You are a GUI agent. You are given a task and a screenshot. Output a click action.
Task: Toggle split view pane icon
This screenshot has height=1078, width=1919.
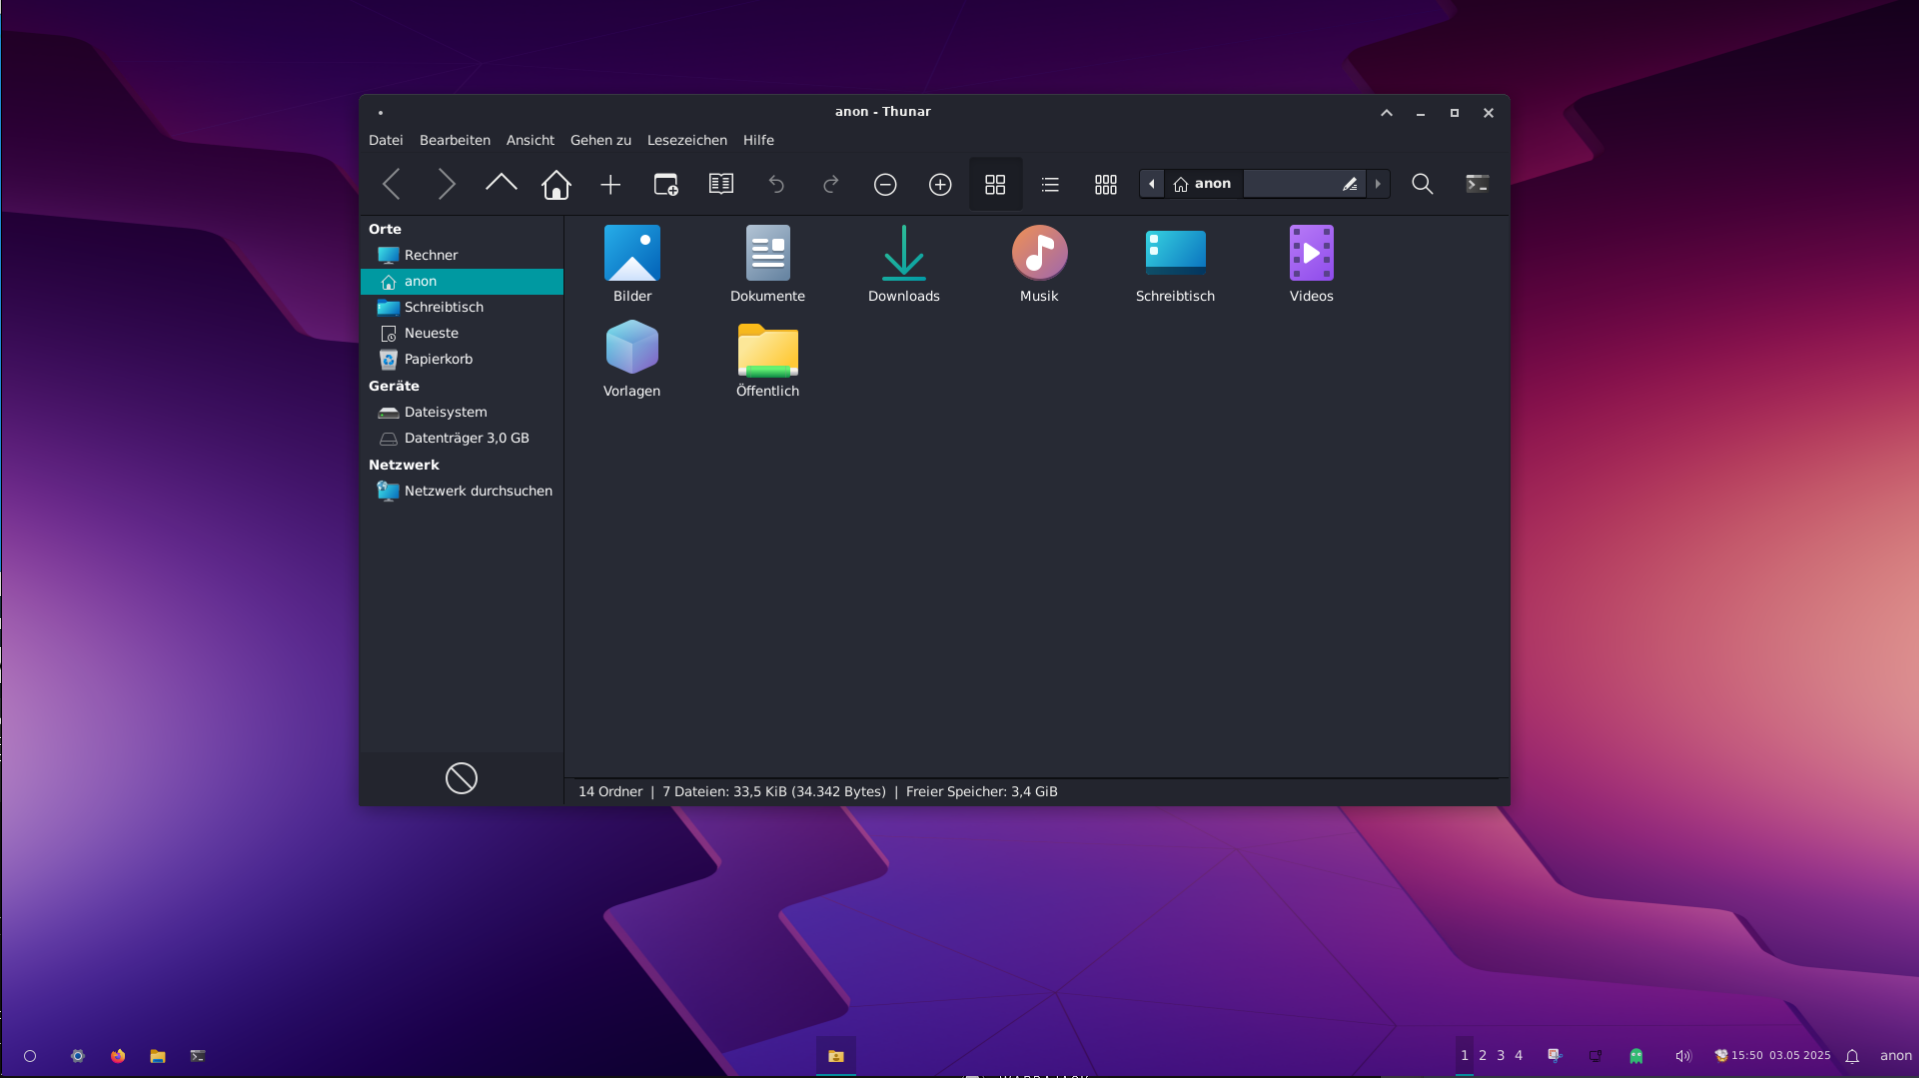[720, 184]
